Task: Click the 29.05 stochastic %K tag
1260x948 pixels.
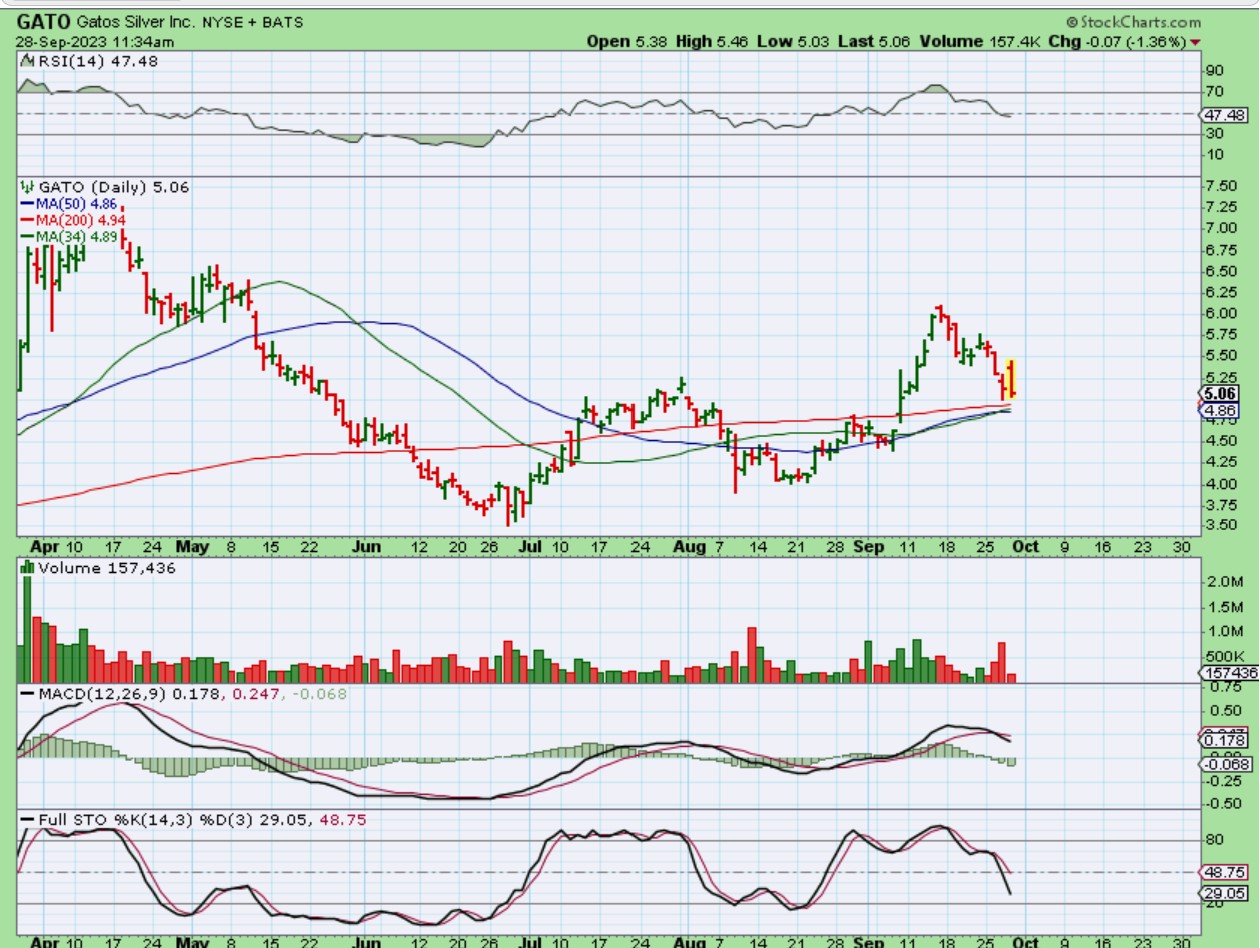Action: pyautogui.click(x=1224, y=892)
